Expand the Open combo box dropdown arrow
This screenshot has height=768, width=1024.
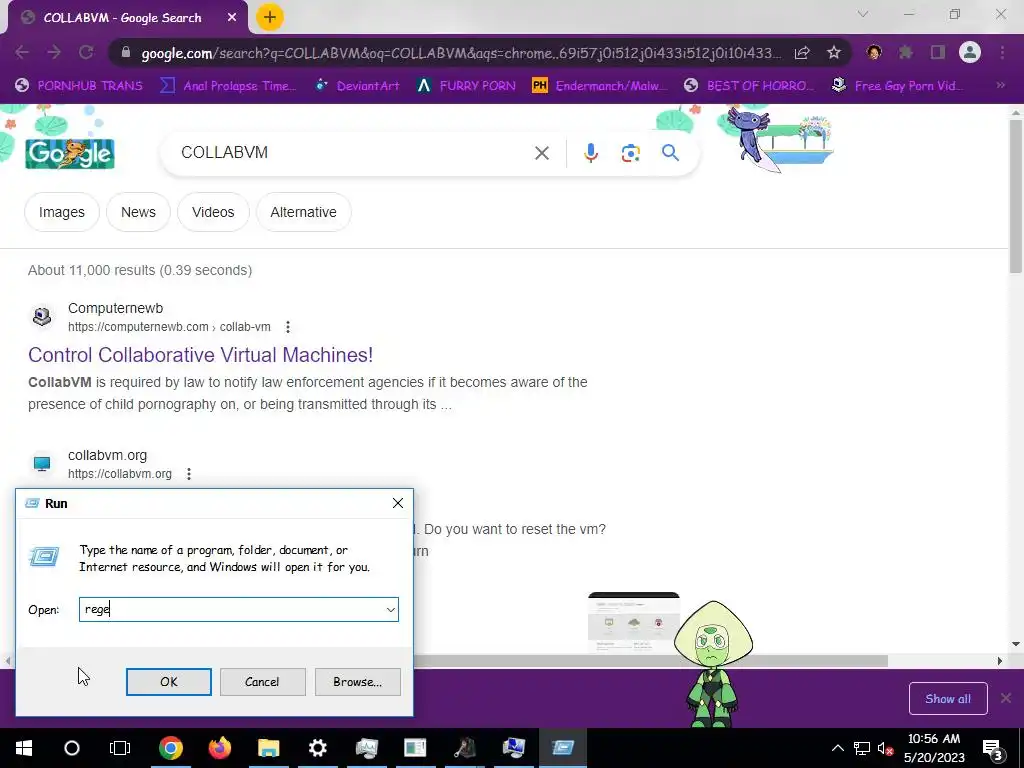click(391, 610)
